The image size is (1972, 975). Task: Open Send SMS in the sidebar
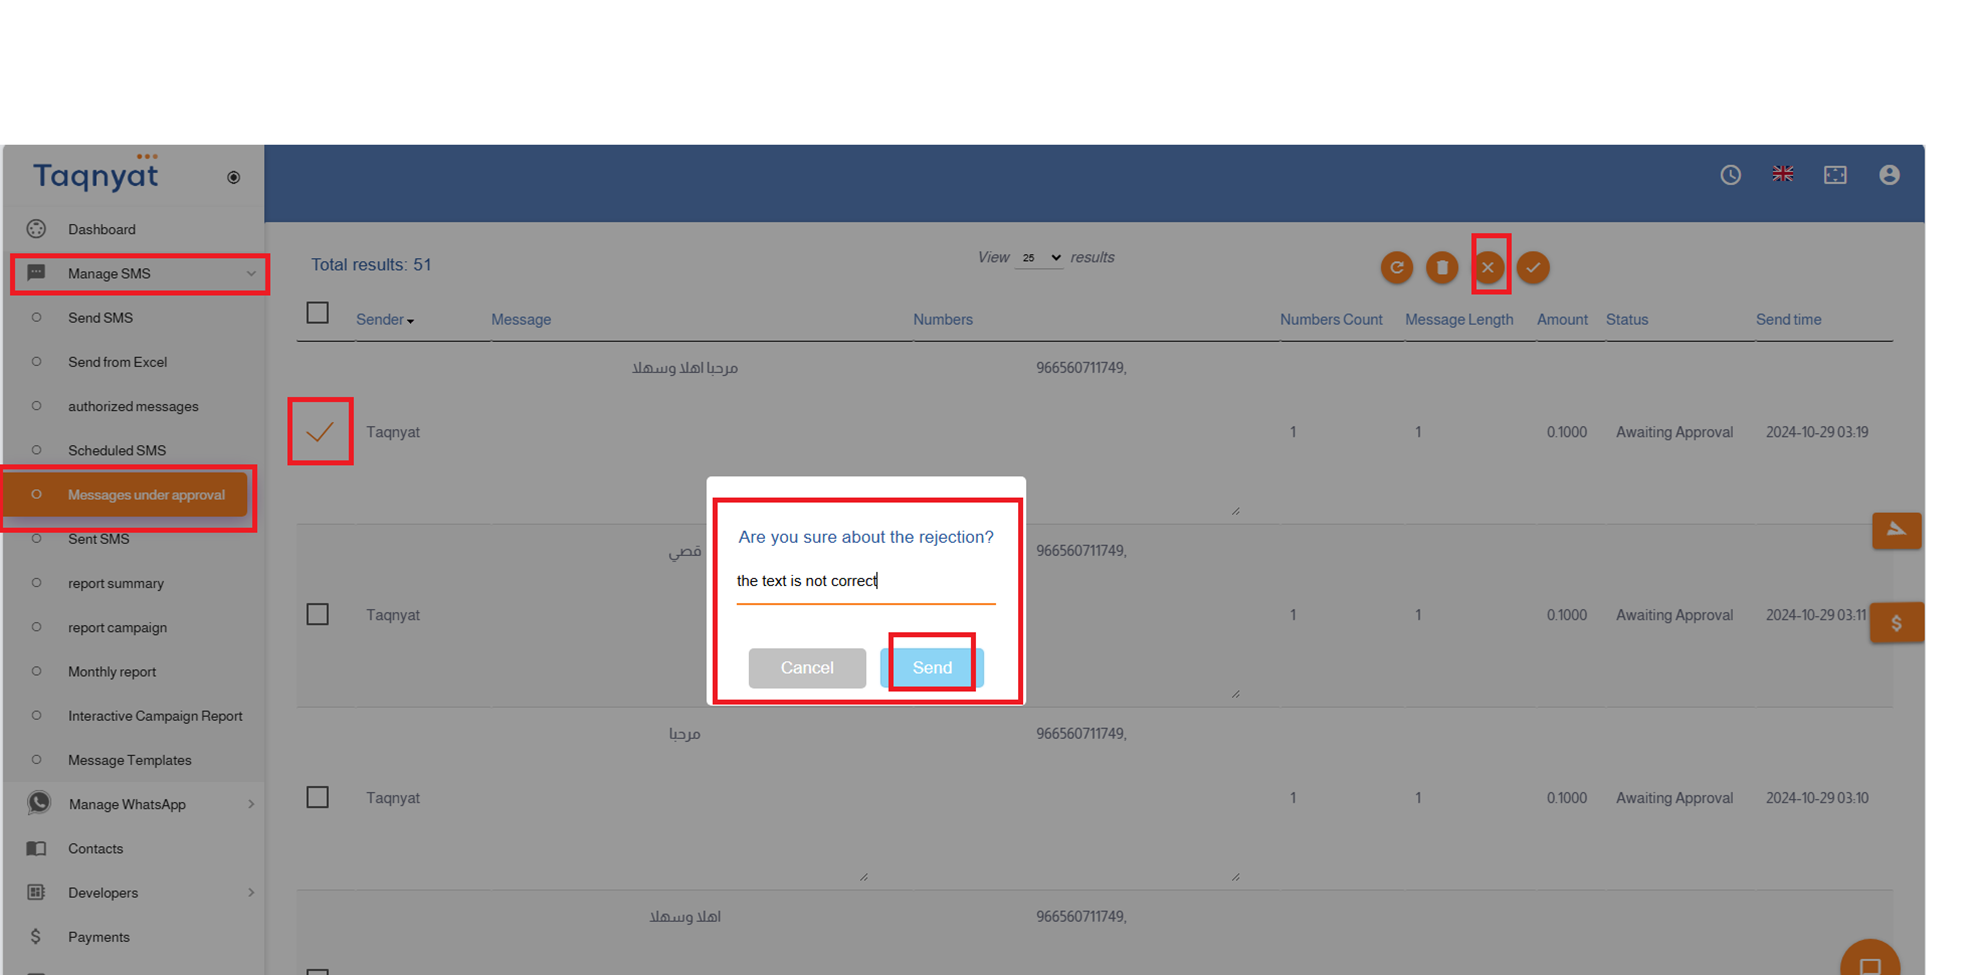101,318
